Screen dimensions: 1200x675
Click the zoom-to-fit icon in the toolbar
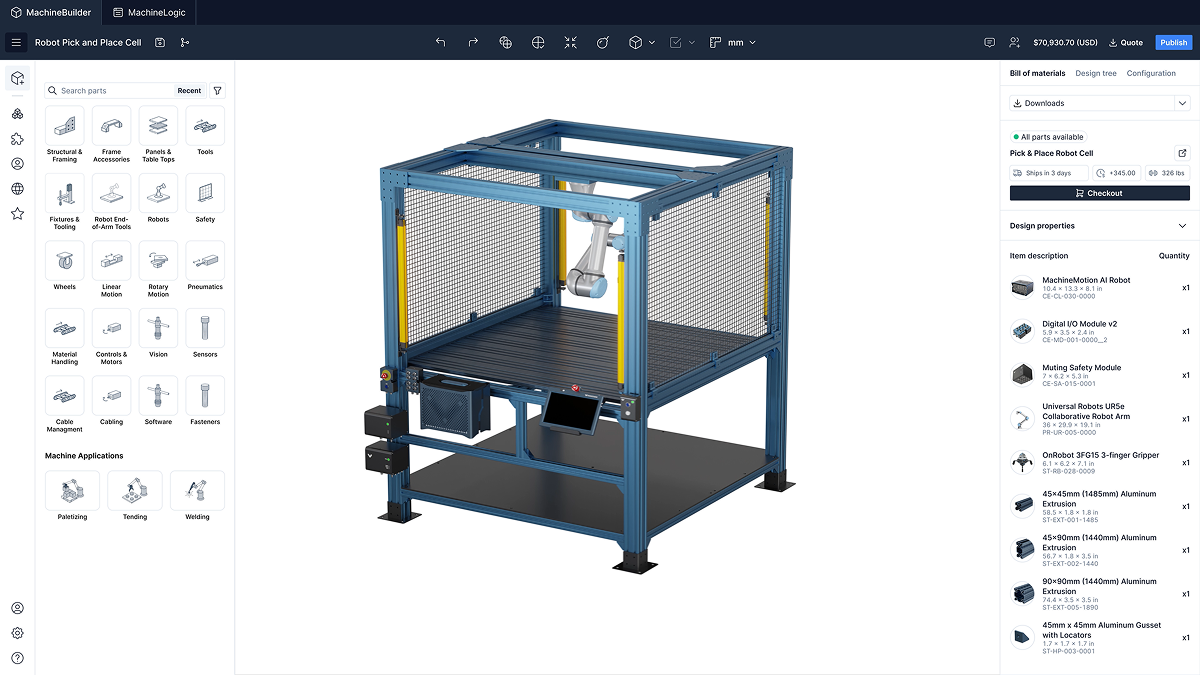[x=570, y=42]
